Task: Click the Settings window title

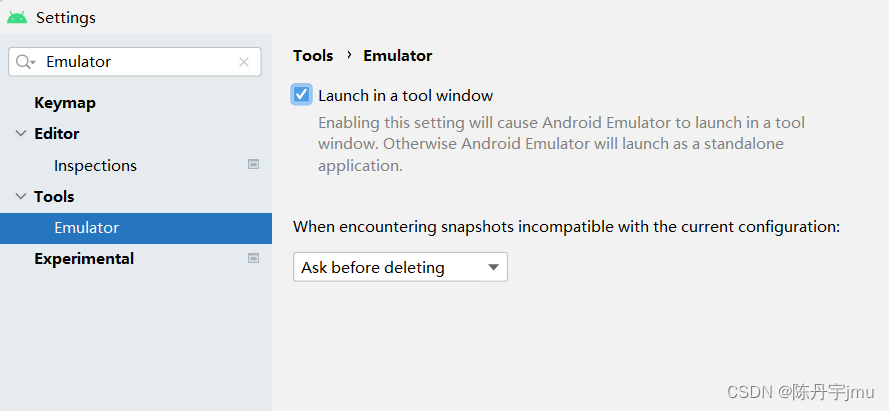Action: 66,18
